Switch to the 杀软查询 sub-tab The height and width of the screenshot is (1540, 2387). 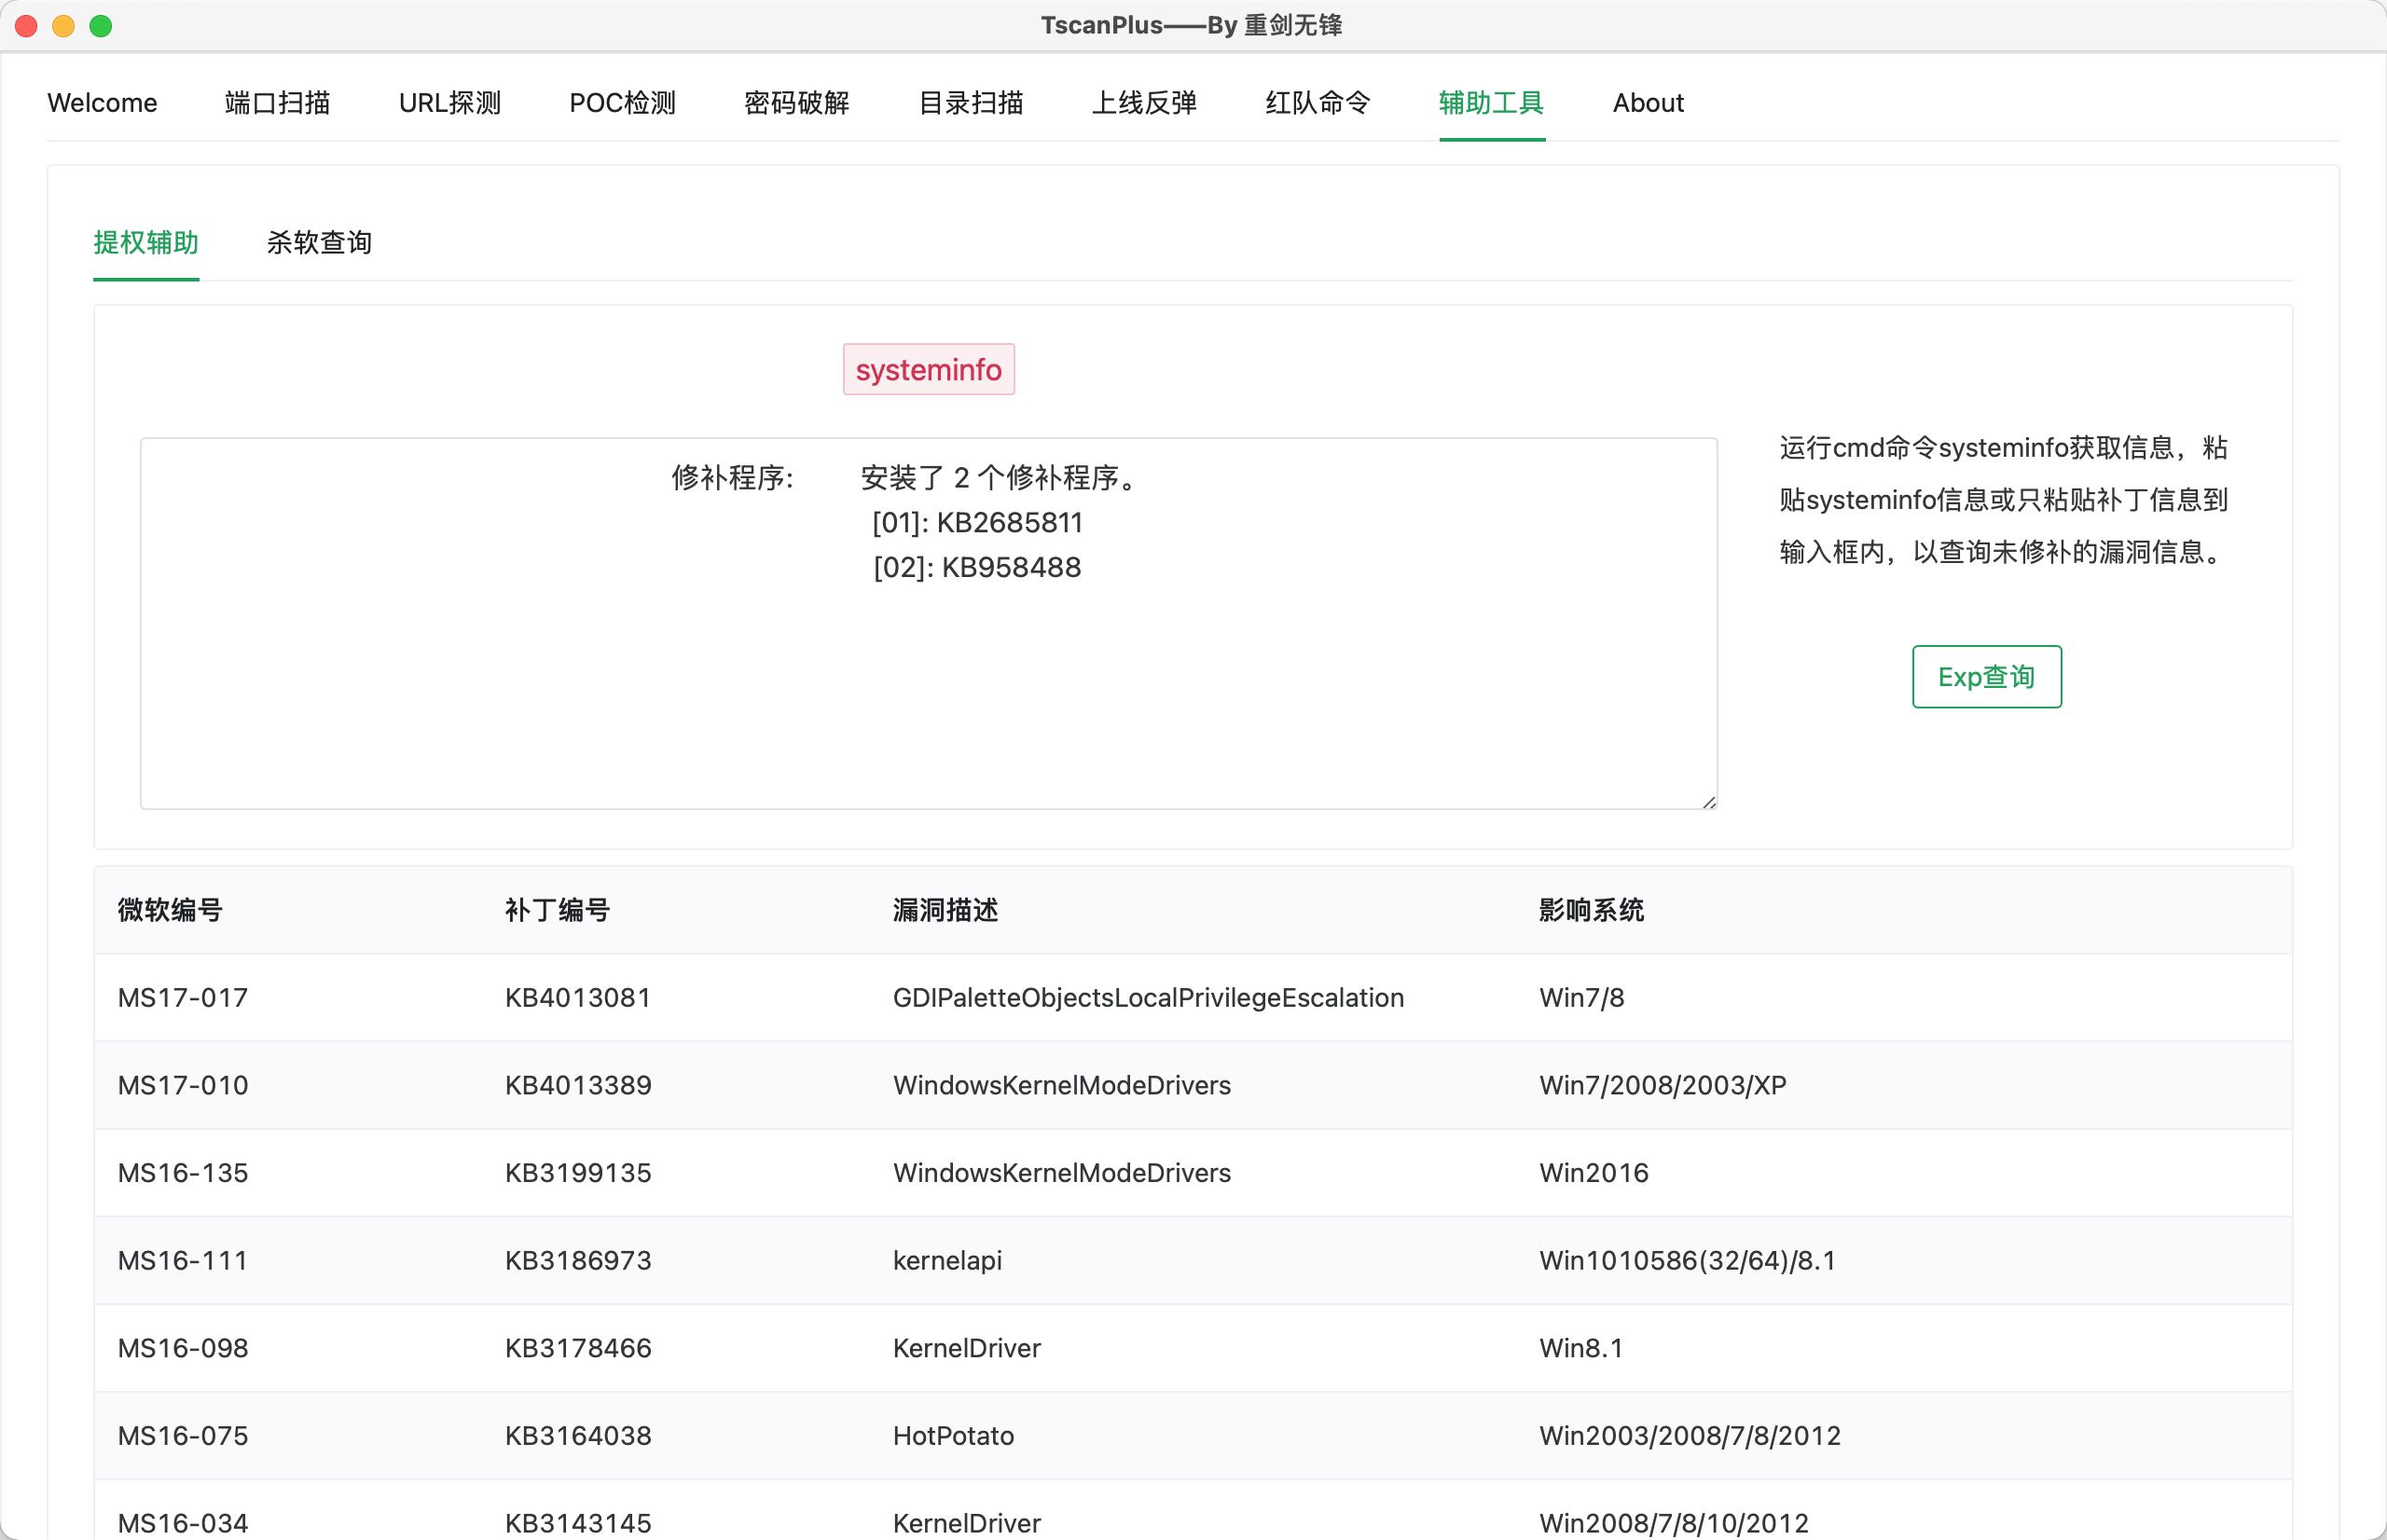click(x=319, y=242)
